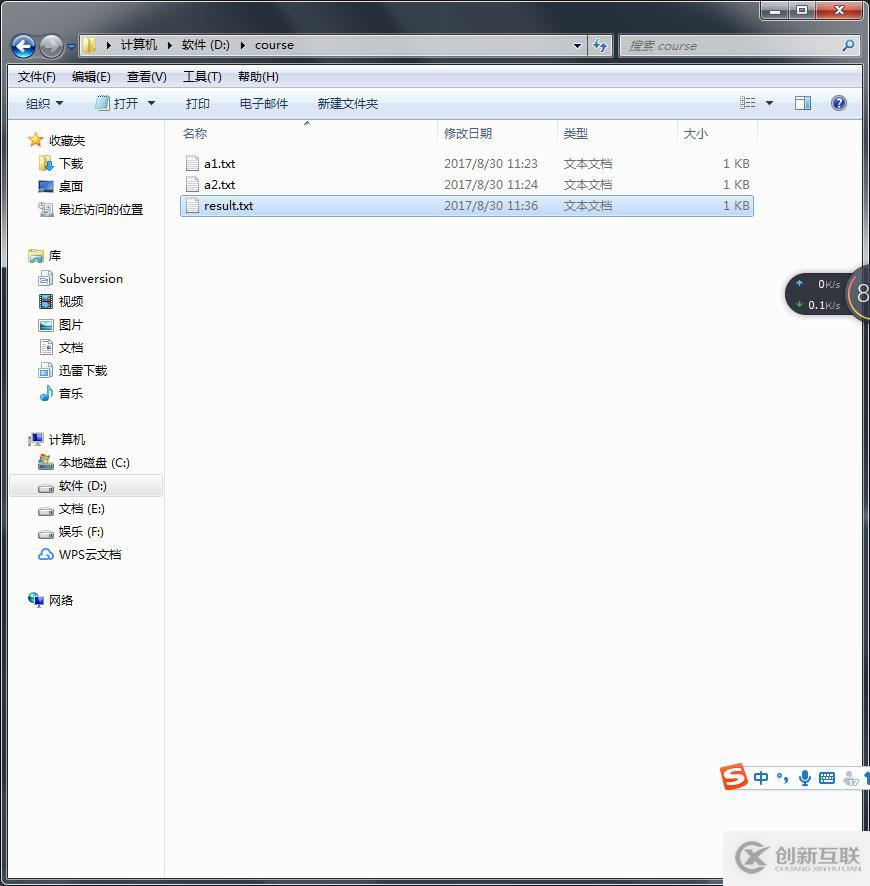
Task: Sort by the 类型 column header
Action: [x=576, y=134]
